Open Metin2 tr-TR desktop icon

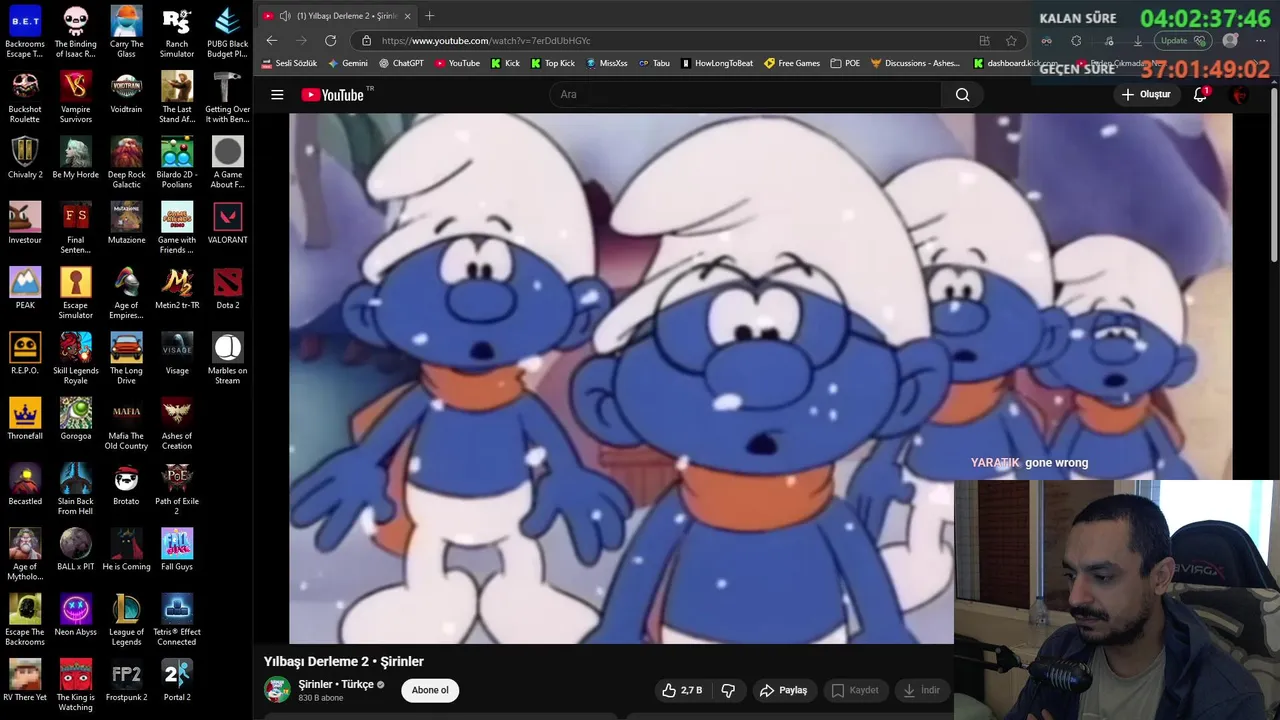click(177, 288)
